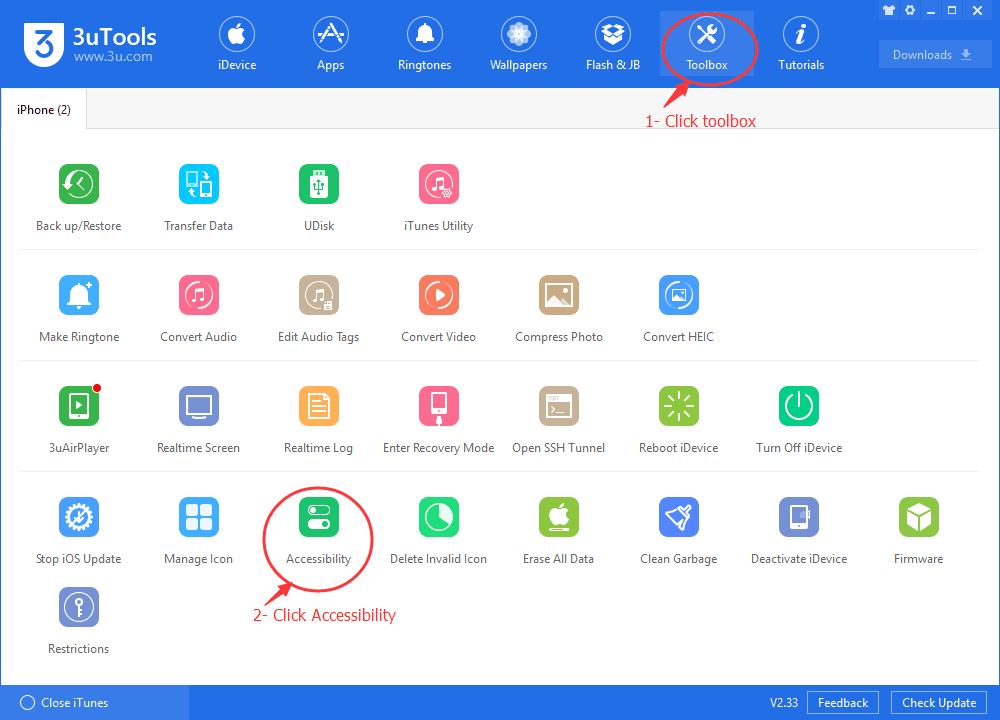The width and height of the screenshot is (1000, 720).
Task: Open the Realtime Log tool
Action: click(319, 406)
